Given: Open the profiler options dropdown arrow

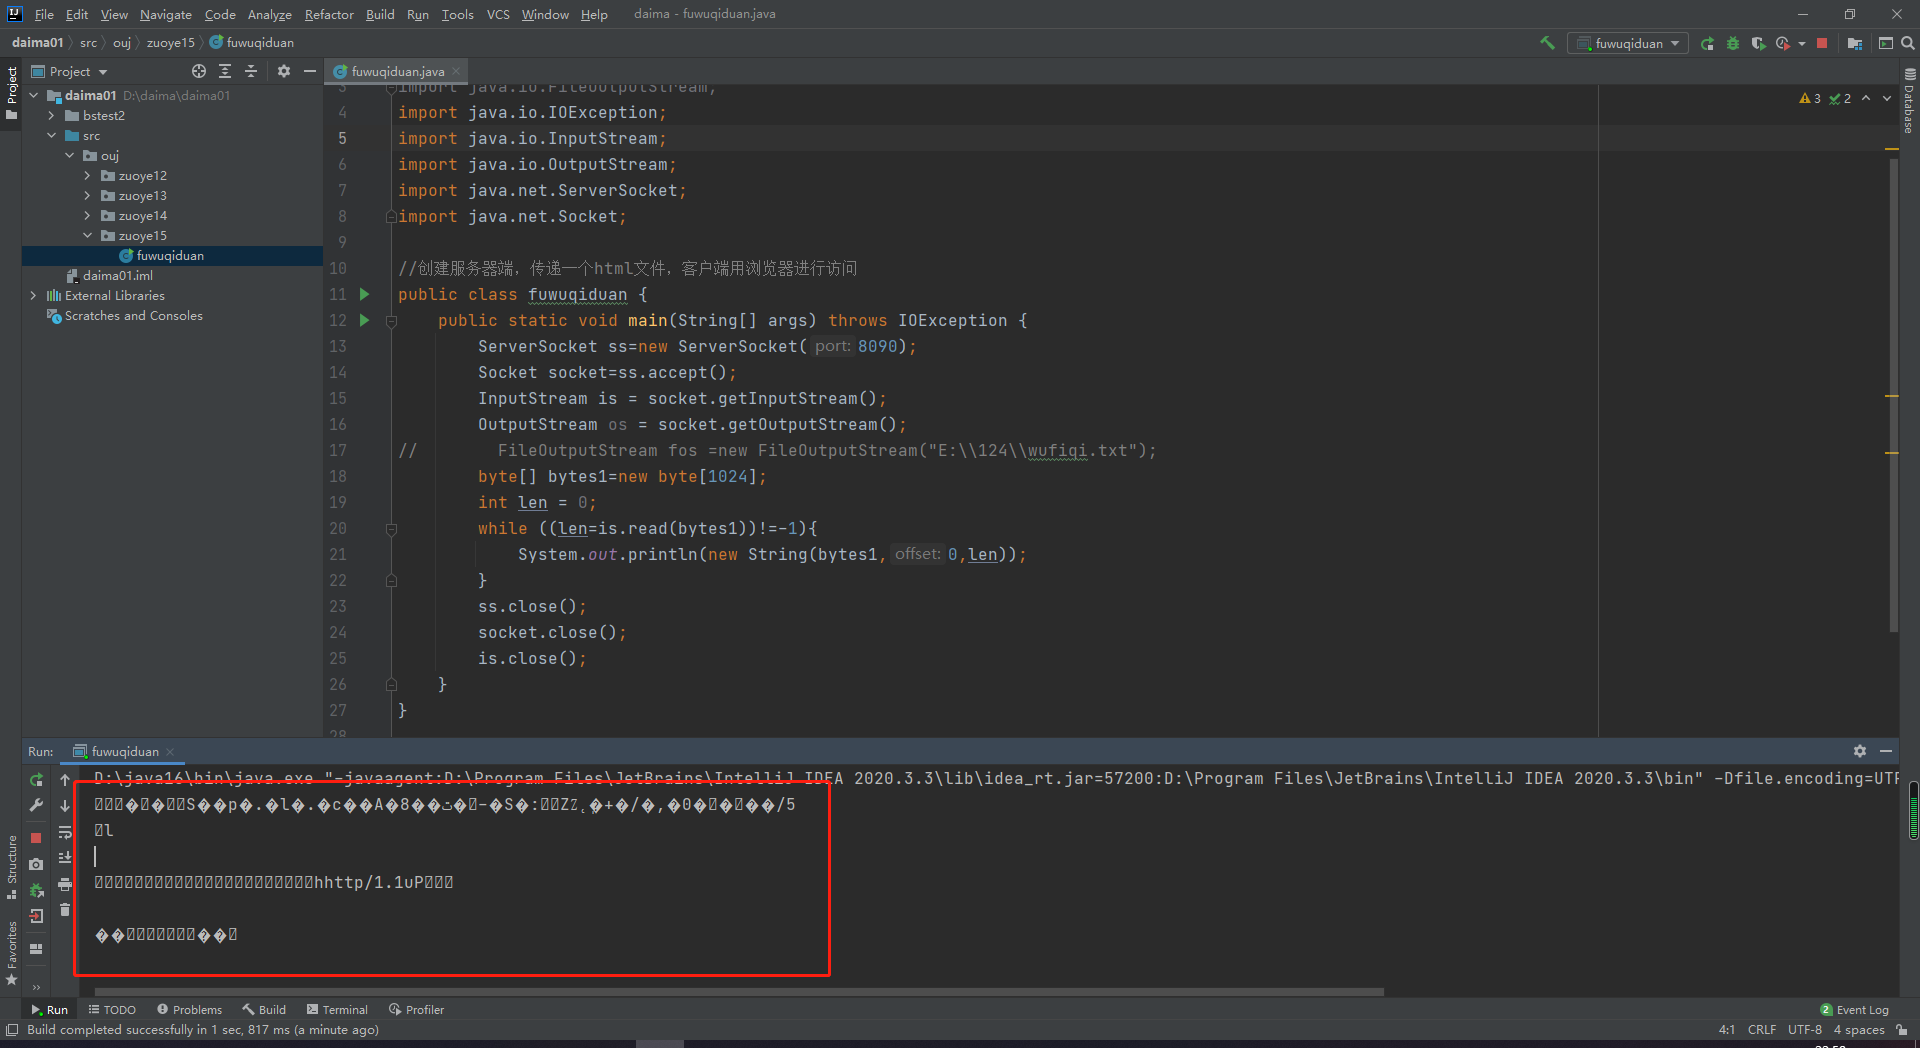Looking at the screenshot, I should (1802, 43).
